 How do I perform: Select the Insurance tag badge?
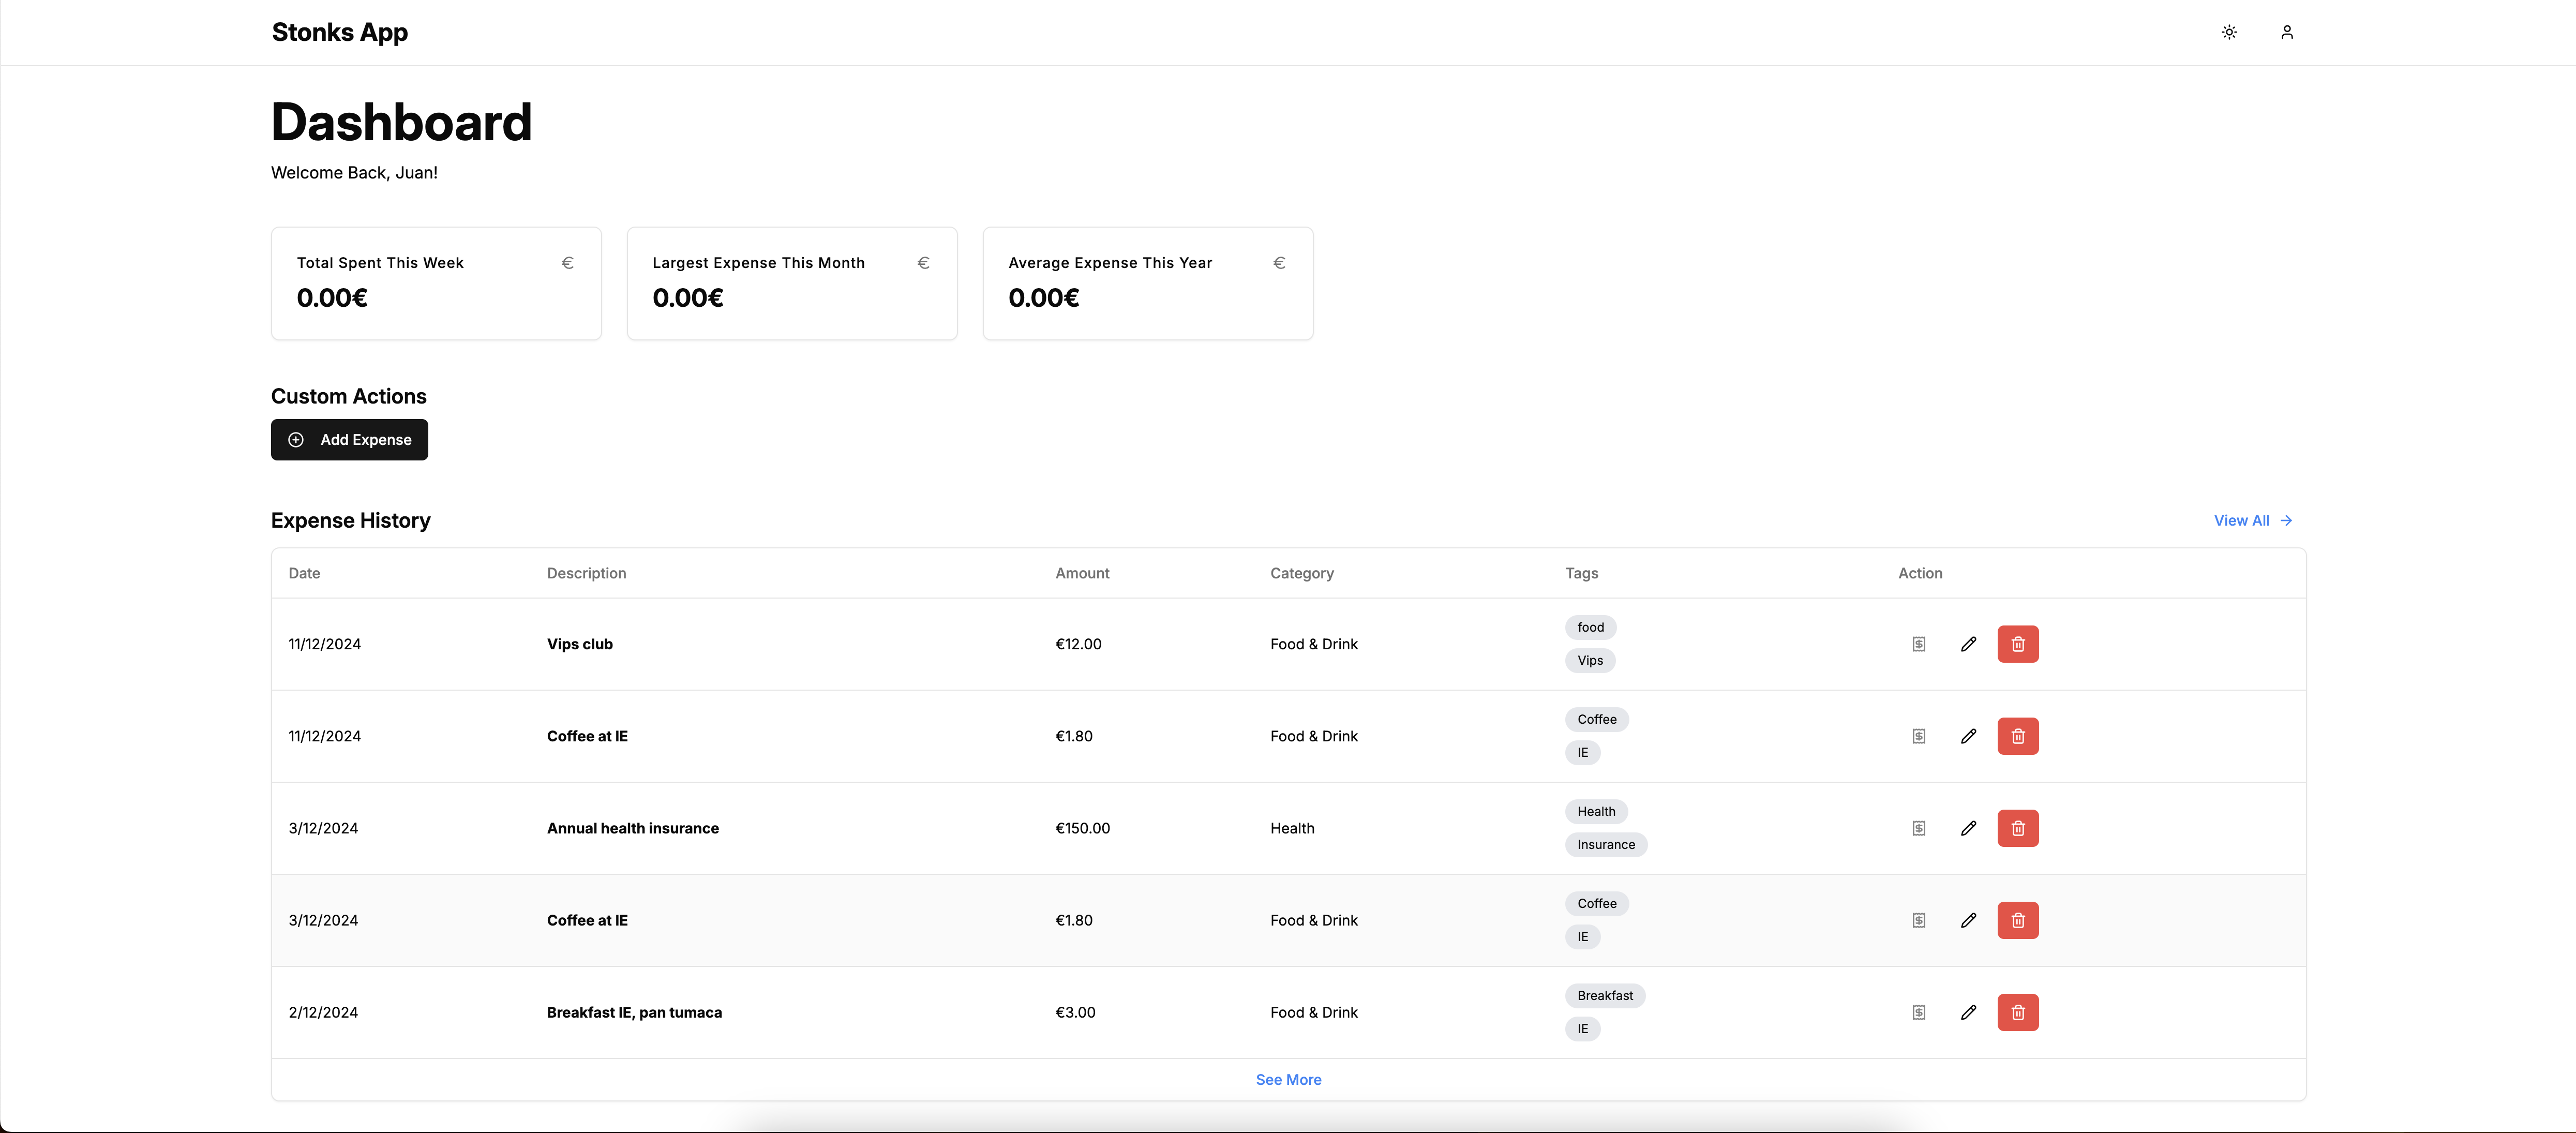[x=1605, y=845]
